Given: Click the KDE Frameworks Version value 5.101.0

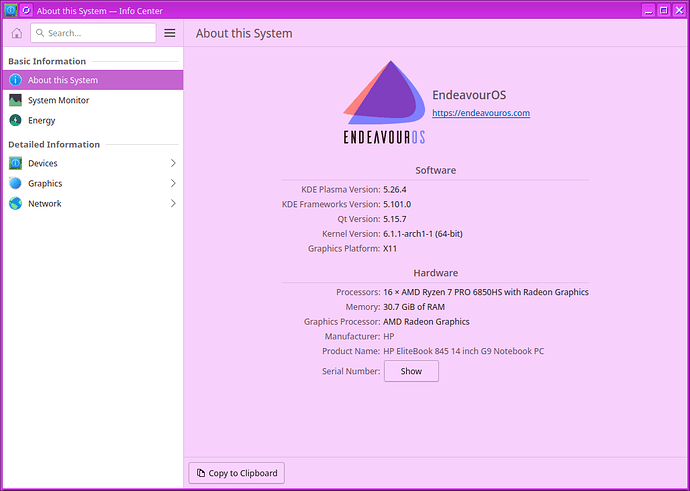Looking at the screenshot, I should [x=397, y=204].
